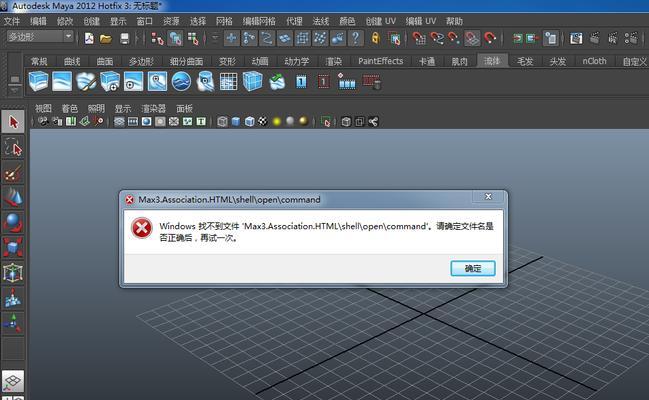Screen dimensions: 649x400
Task: Click the viewport wireframe cube icon
Action: coord(222,121)
